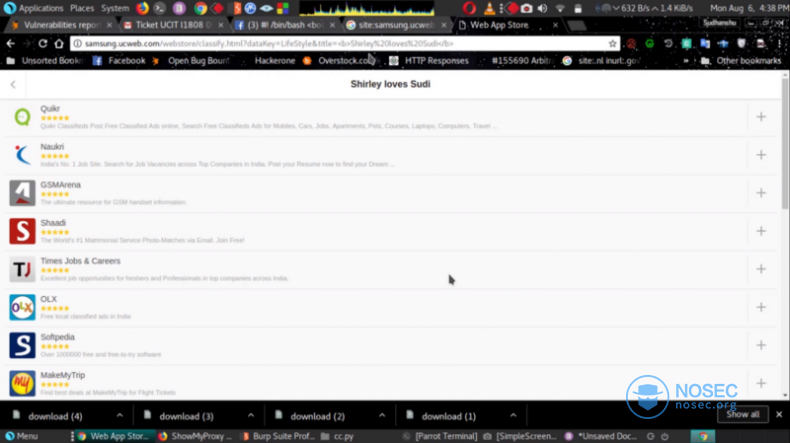This screenshot has height=443, width=790.
Task: Expand options for download (4)
Action: 119,416
